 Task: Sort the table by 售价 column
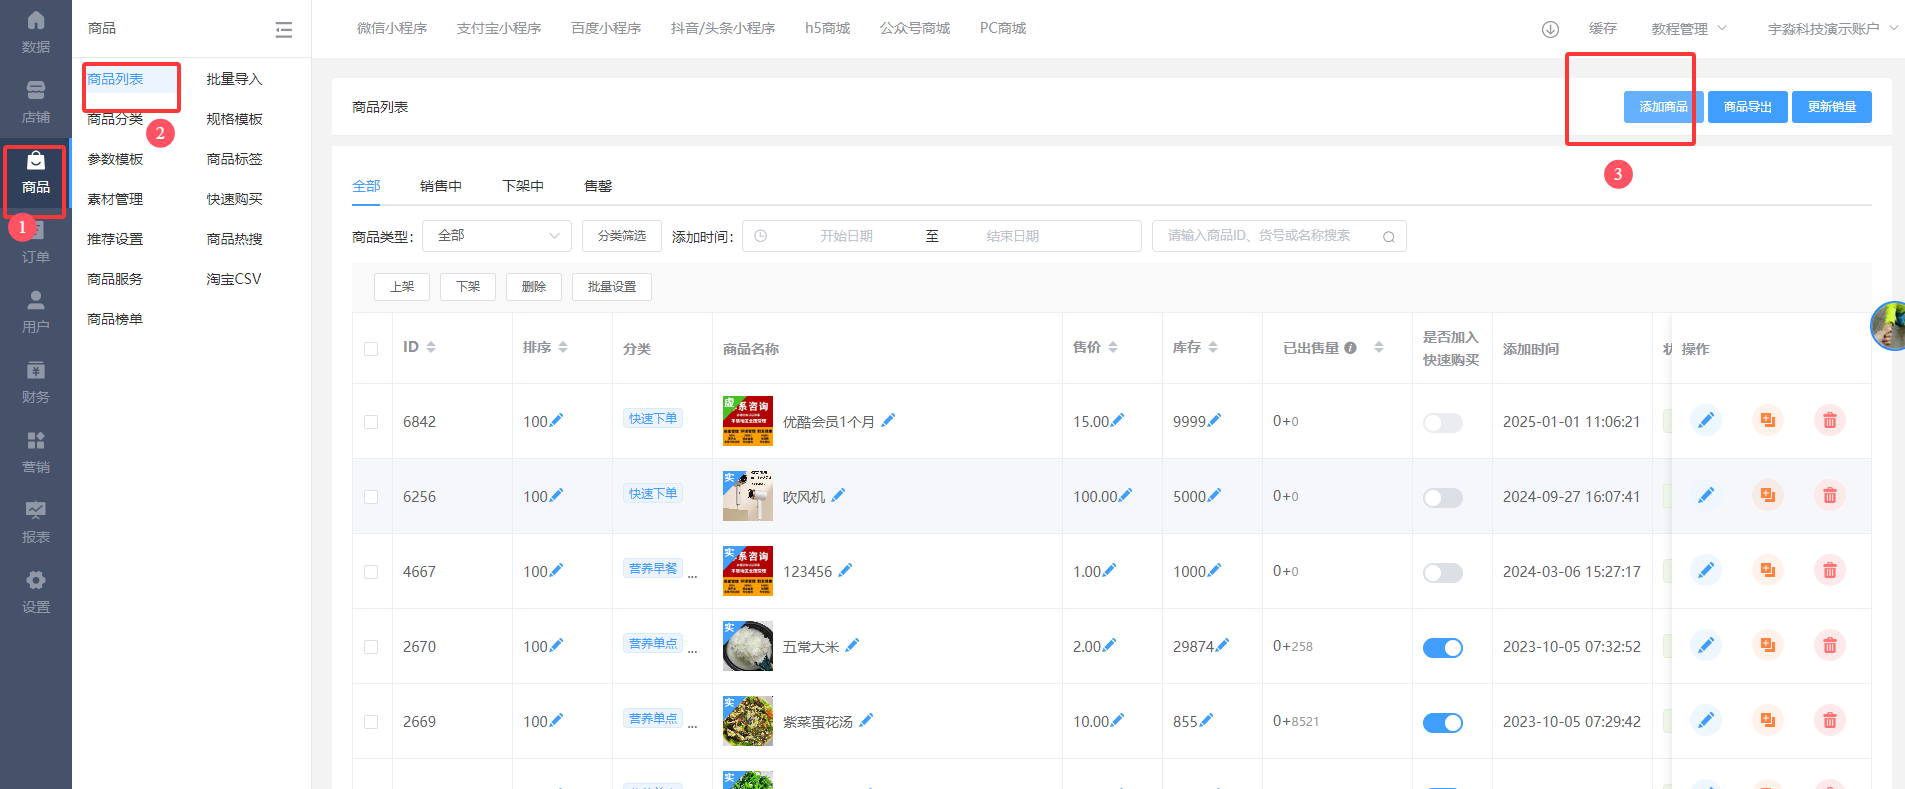click(1113, 348)
